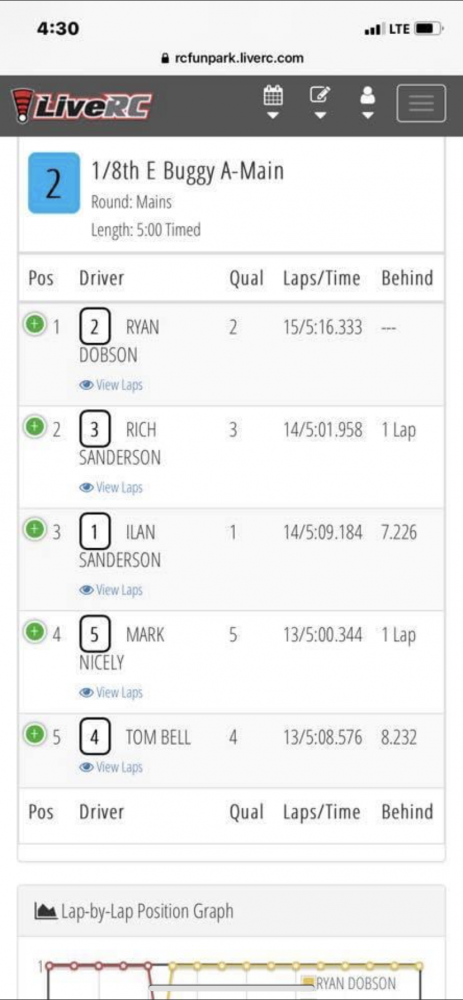Viewport: 463px width, 1000px height.
Task: Click car number 4 box for Tom Bell
Action: 95,738
